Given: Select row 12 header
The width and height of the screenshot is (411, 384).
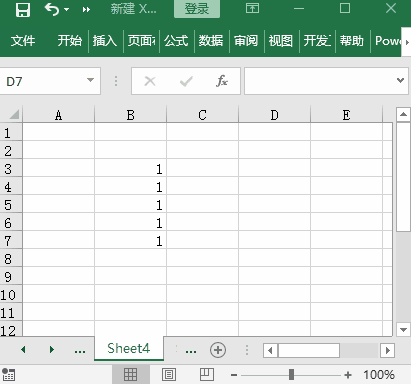Looking at the screenshot, I should pos(11,330).
